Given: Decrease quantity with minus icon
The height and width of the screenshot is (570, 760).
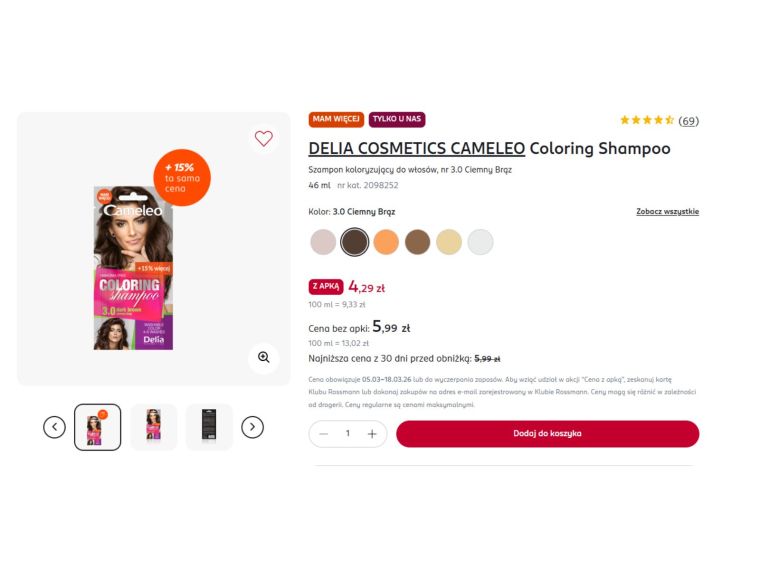Looking at the screenshot, I should (x=324, y=434).
